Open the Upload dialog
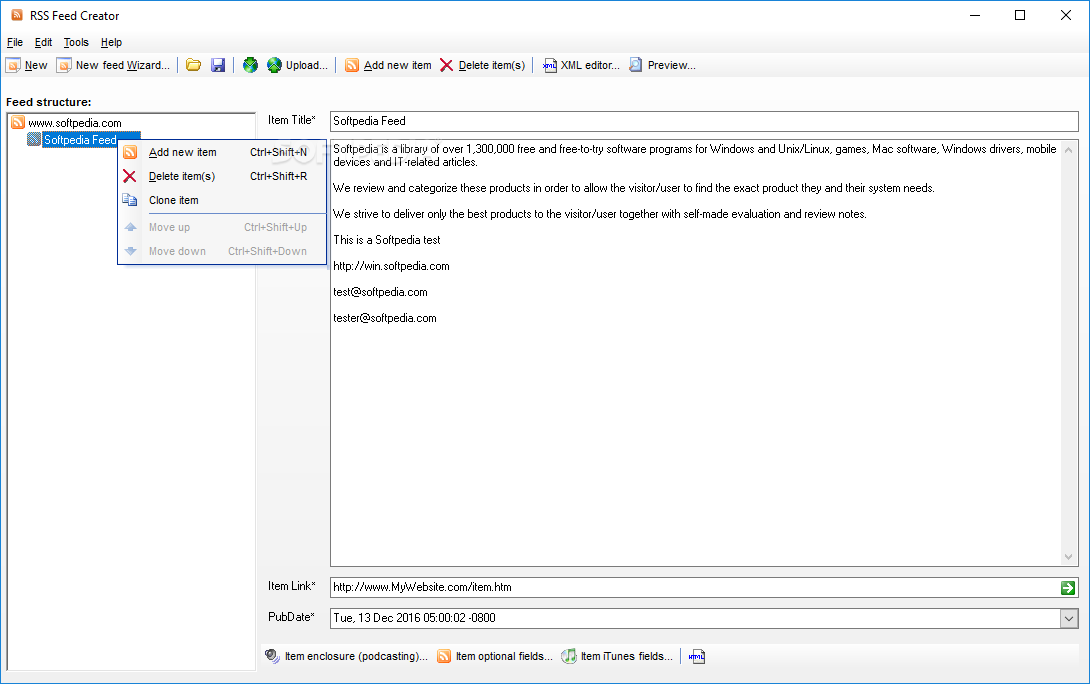 coord(298,65)
